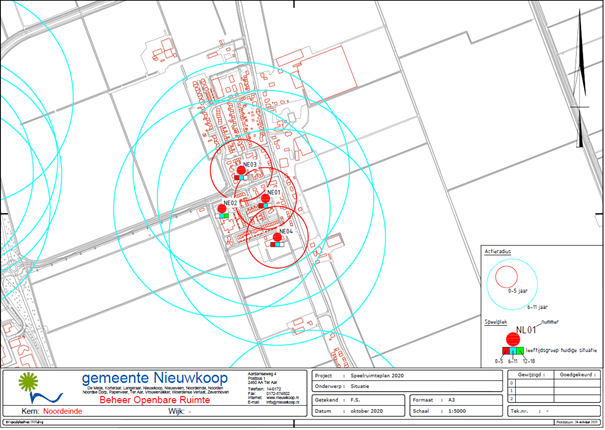Click the 'Speelplek' legend heading
This screenshot has height=430, width=605.
pos(496,323)
